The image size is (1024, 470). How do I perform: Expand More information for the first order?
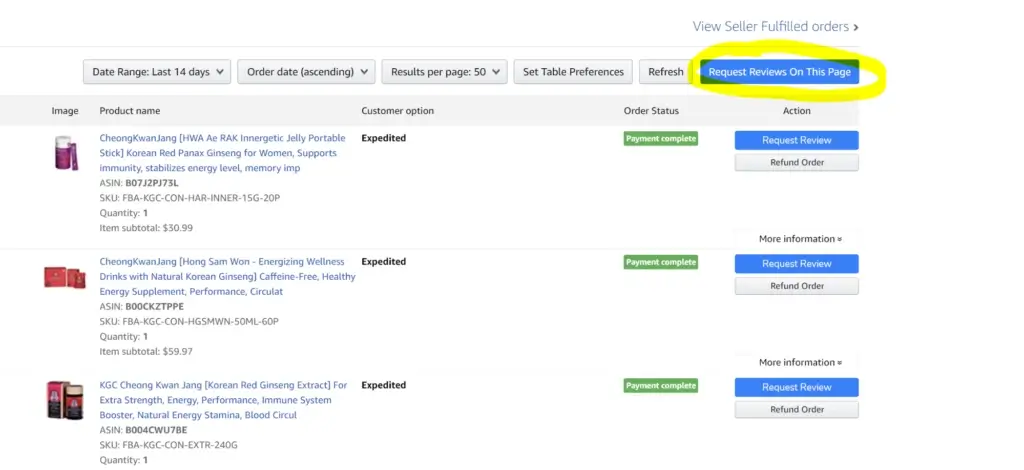pos(799,239)
